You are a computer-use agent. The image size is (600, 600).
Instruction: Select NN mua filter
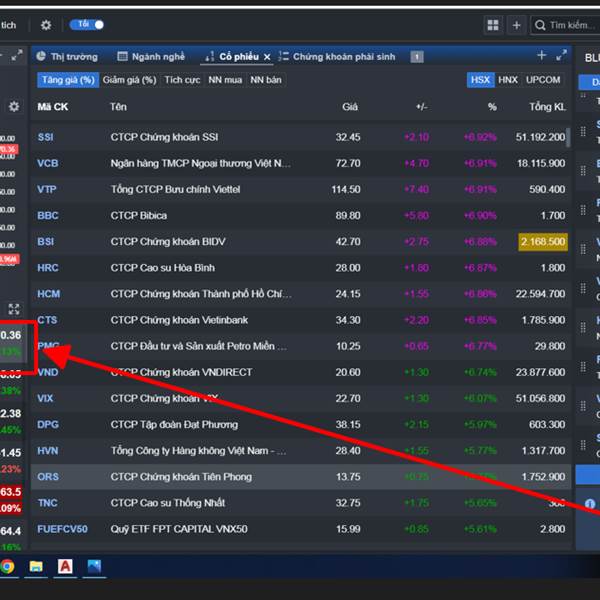(225, 80)
